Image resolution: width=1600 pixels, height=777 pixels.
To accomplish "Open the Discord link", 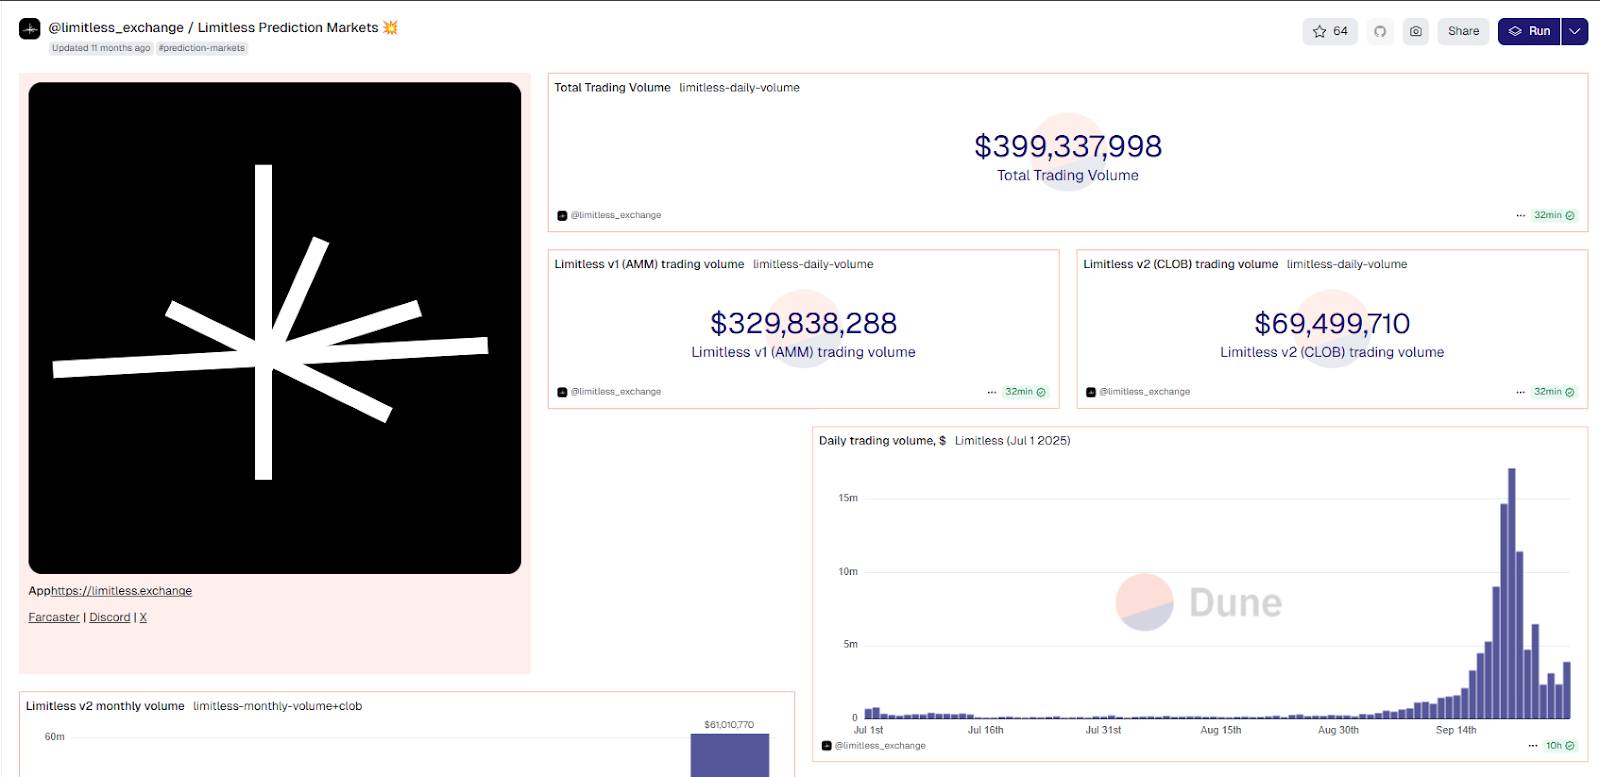I will tap(110, 617).
